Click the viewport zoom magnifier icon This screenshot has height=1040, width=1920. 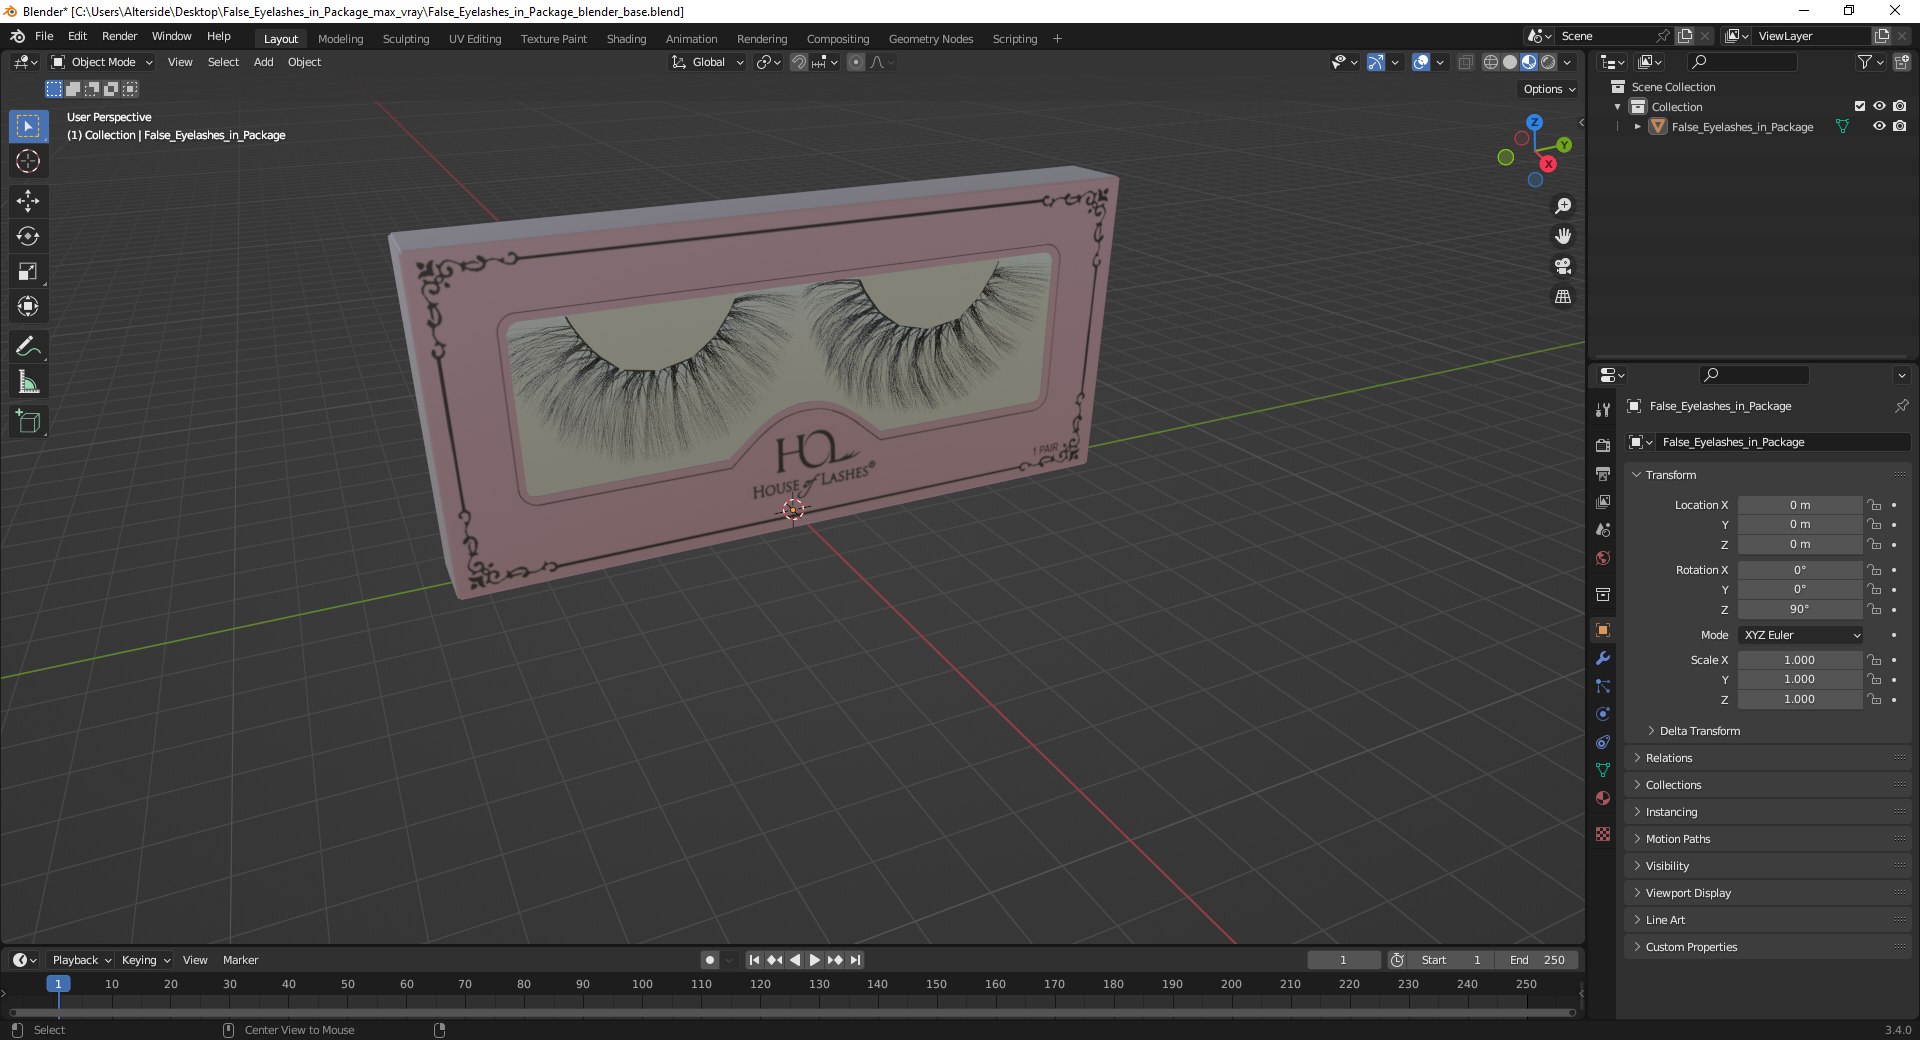click(1563, 206)
